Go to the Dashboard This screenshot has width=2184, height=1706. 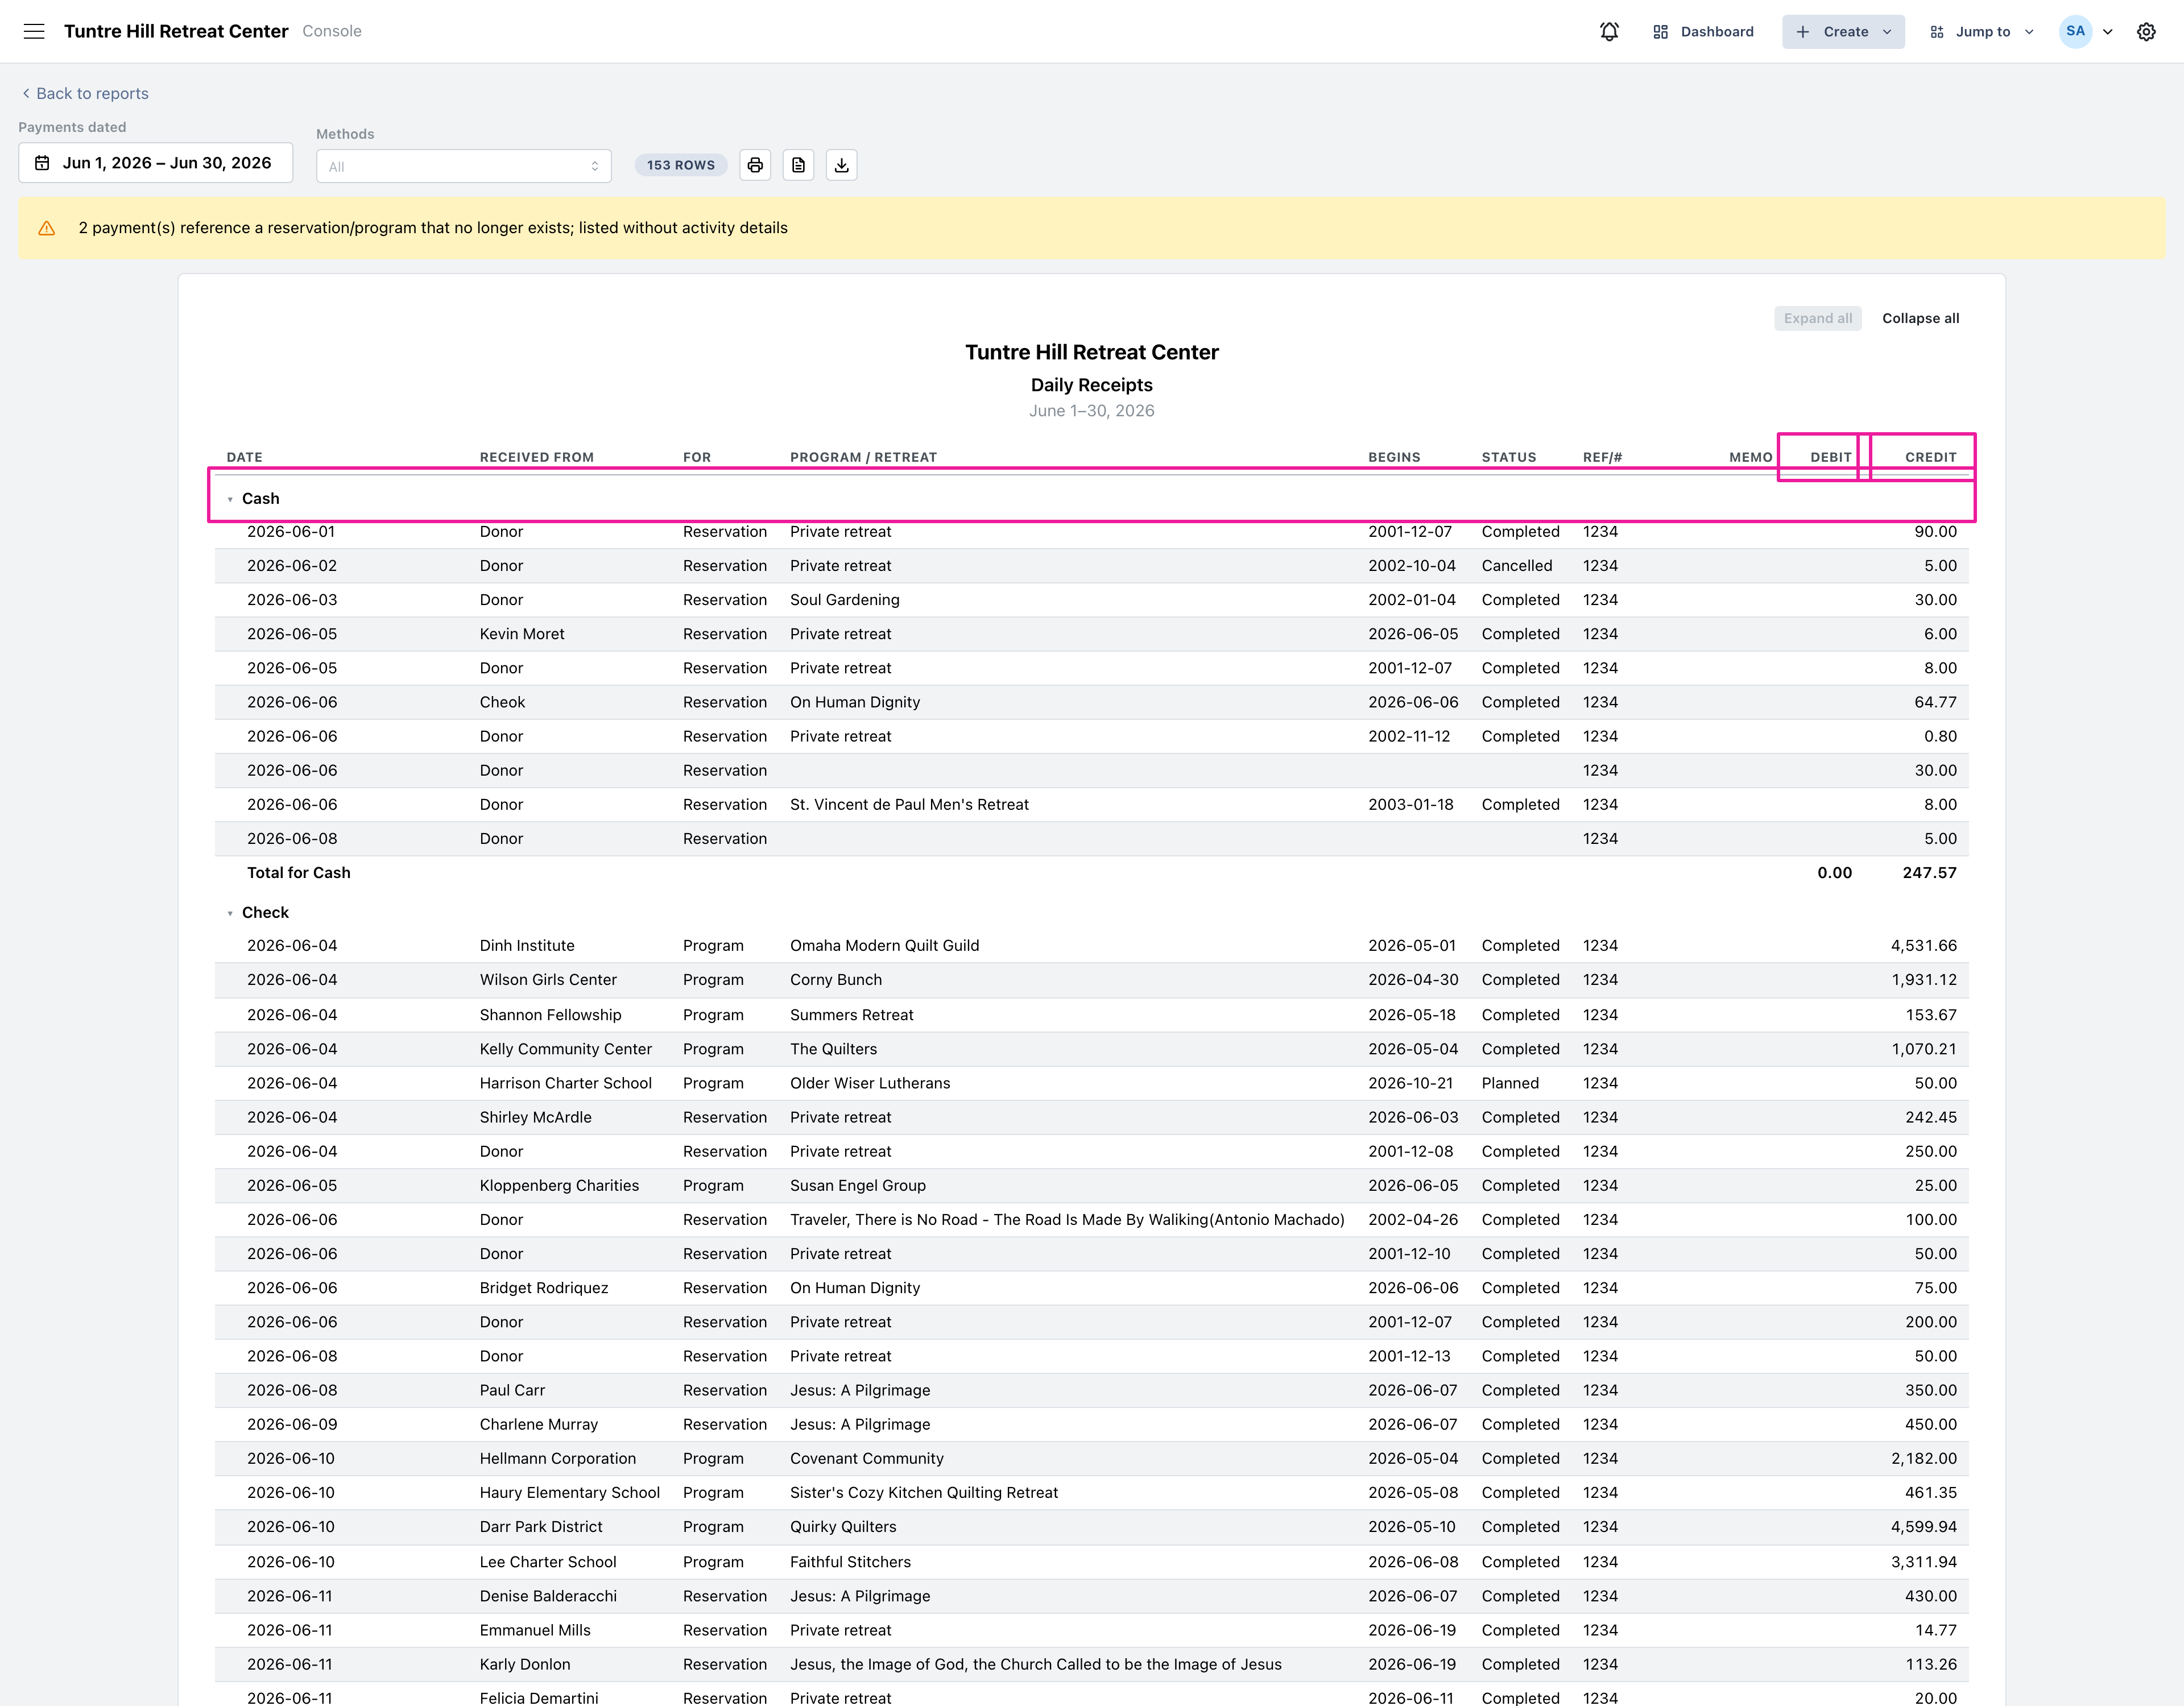(x=1703, y=31)
